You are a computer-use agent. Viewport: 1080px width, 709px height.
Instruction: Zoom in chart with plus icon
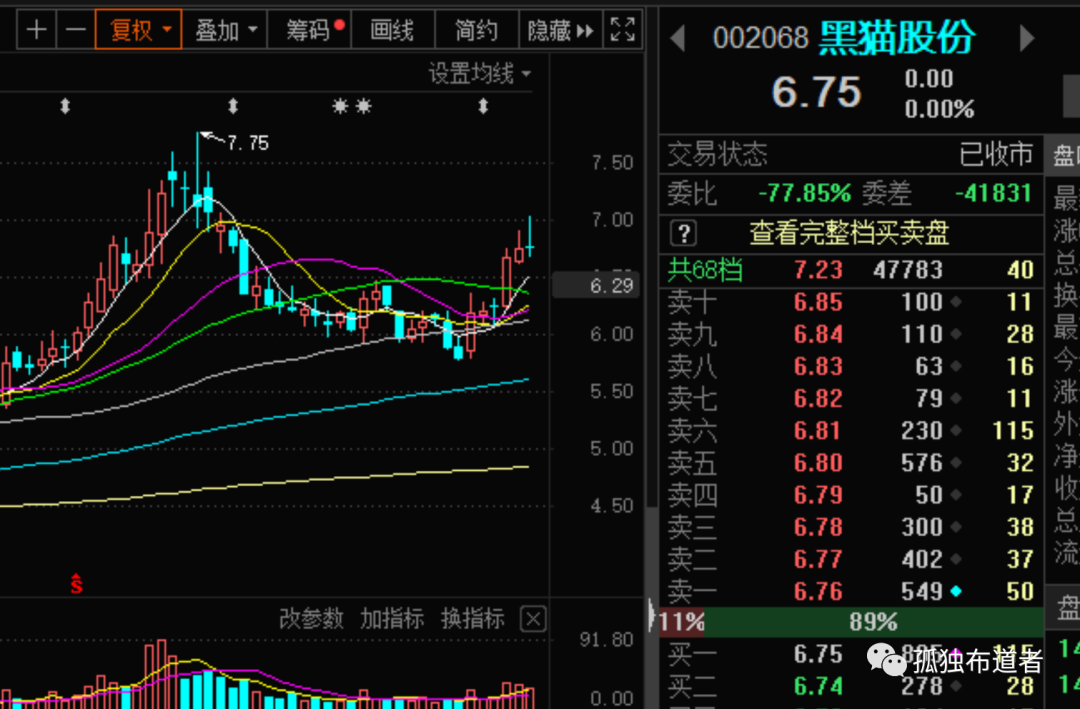click(x=37, y=30)
